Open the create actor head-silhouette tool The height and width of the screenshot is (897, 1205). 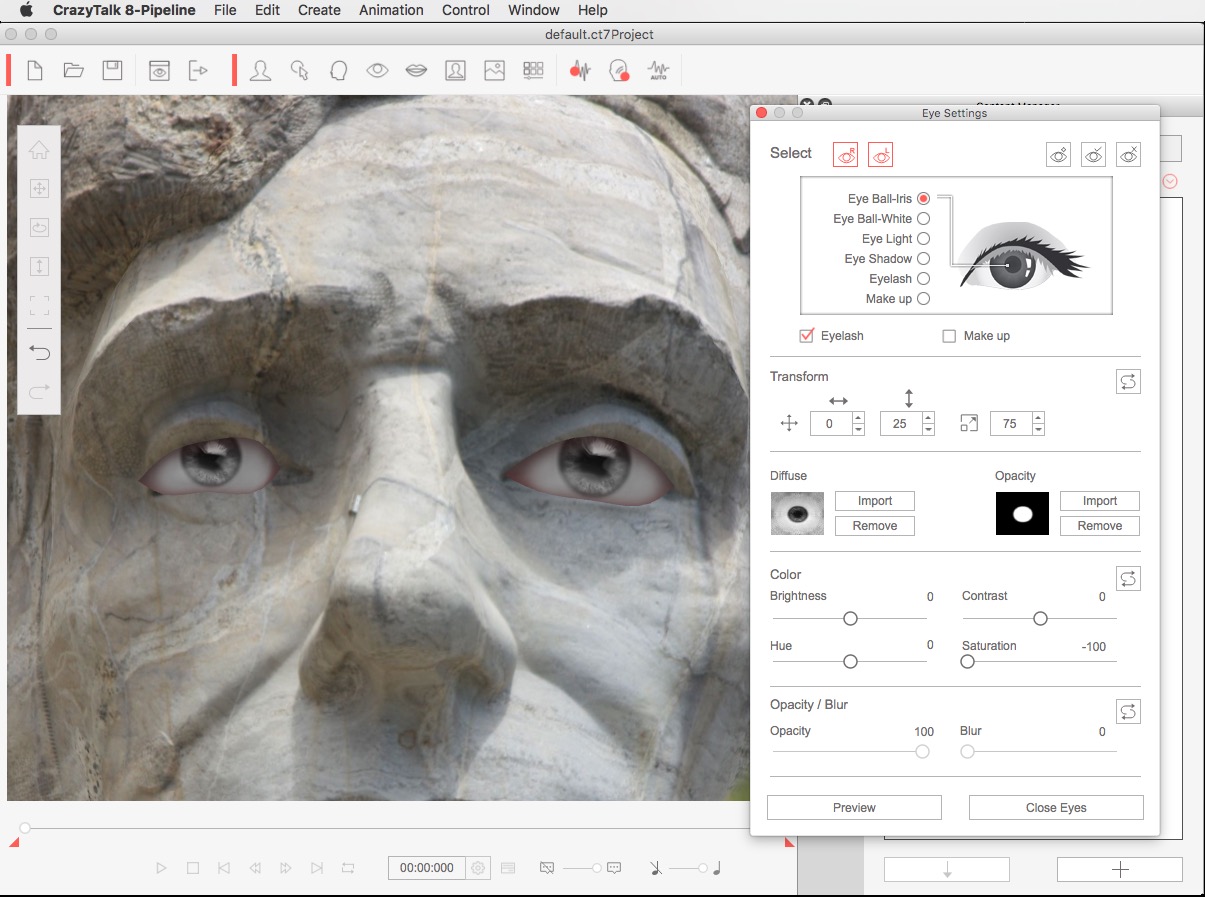pyautogui.click(x=261, y=70)
